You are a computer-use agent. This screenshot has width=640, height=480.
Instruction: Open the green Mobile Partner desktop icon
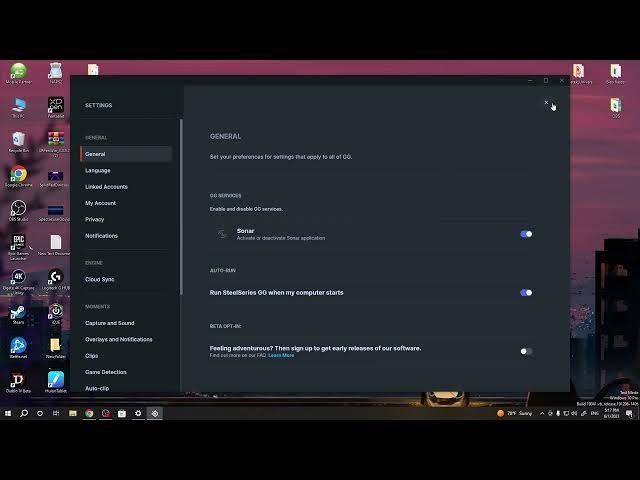tap(18, 73)
